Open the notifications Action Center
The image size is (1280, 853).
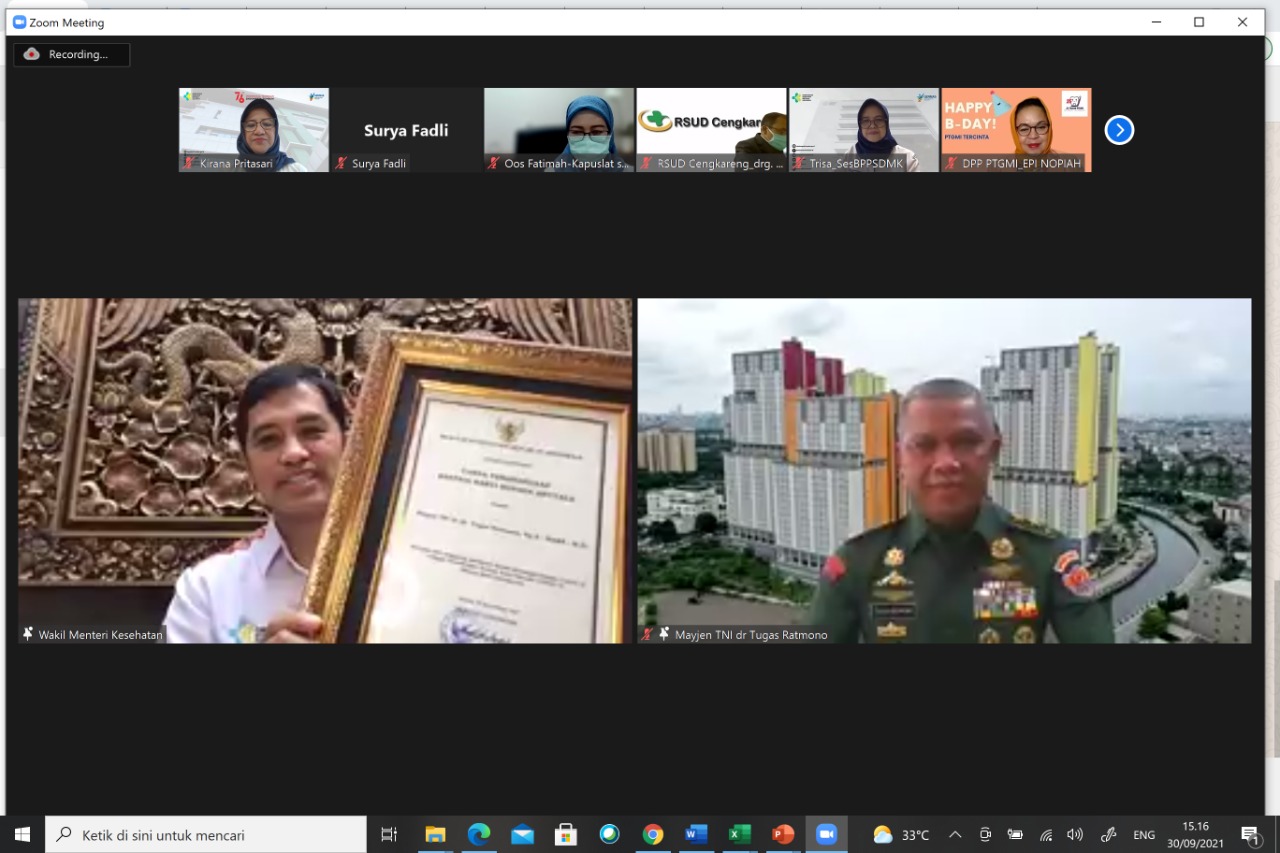click(1252, 834)
